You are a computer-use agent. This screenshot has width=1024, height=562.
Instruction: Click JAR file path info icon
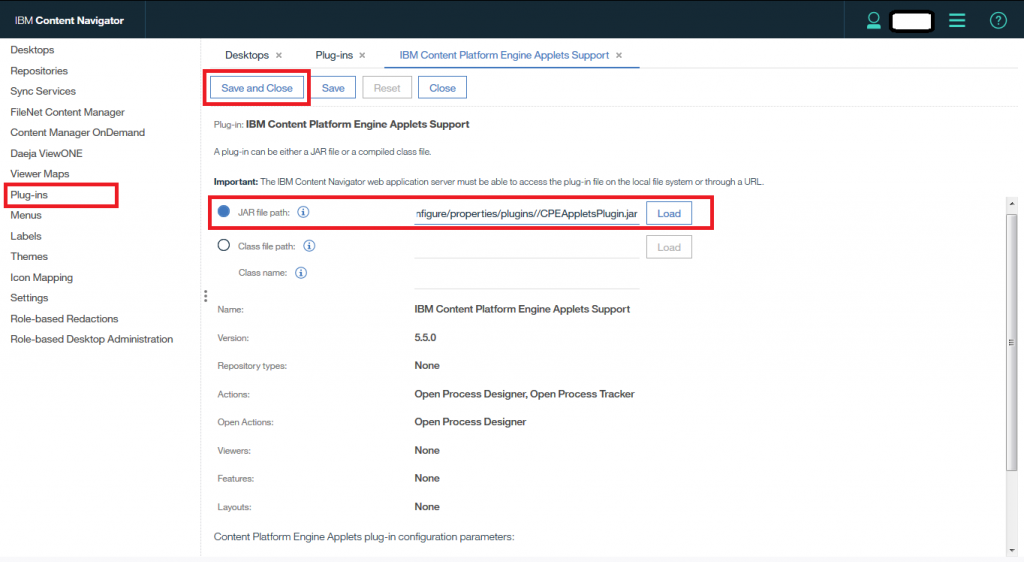point(303,212)
